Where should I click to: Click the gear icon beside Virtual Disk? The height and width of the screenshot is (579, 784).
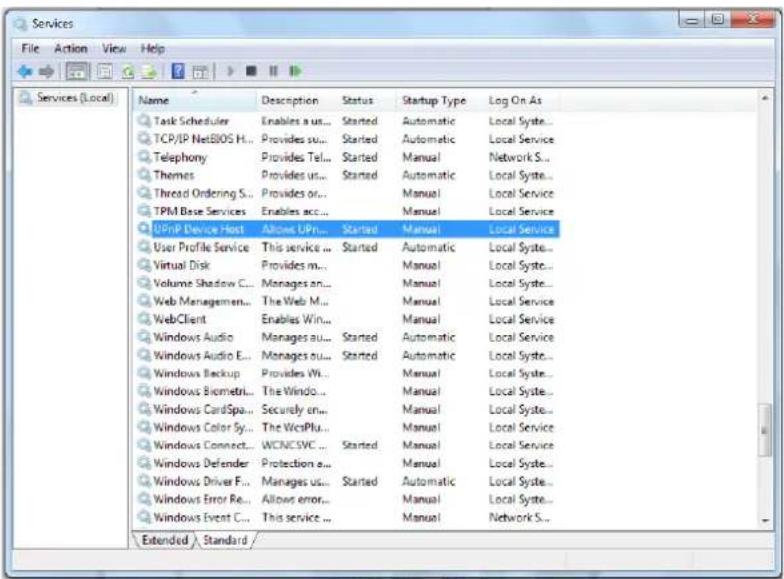click(144, 264)
